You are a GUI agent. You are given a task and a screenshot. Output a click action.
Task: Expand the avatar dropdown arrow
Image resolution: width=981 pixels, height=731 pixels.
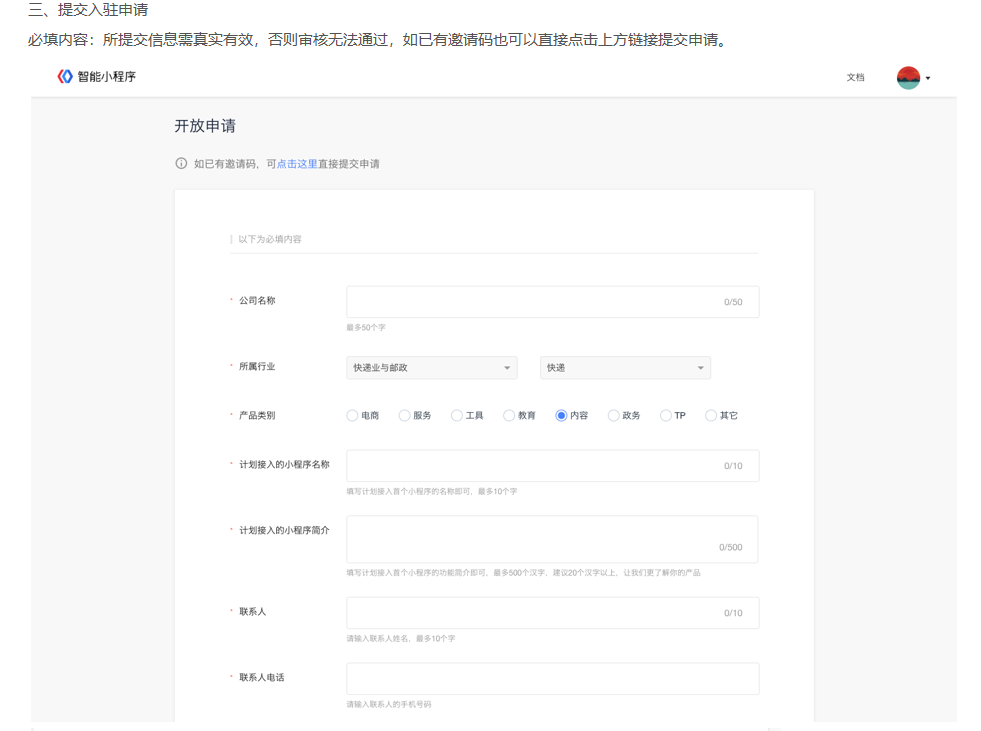pos(928,79)
